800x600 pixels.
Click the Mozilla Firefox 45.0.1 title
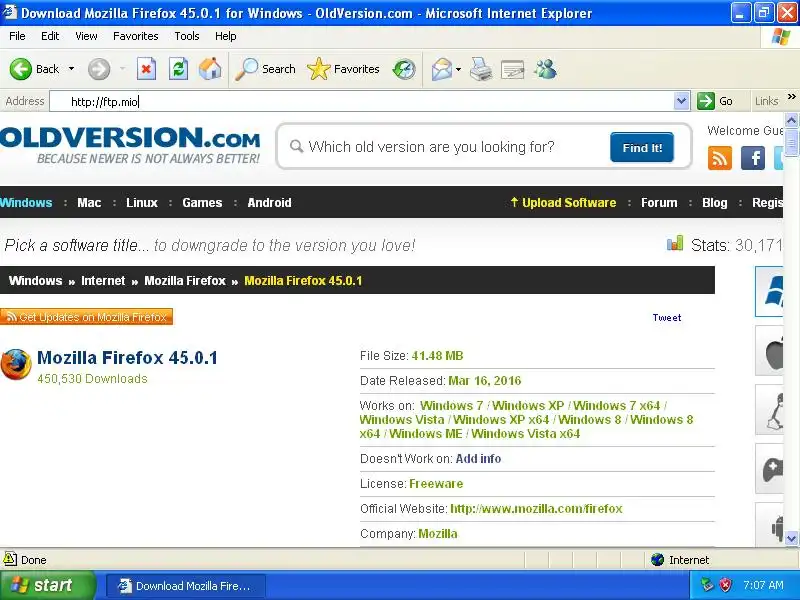pos(128,358)
